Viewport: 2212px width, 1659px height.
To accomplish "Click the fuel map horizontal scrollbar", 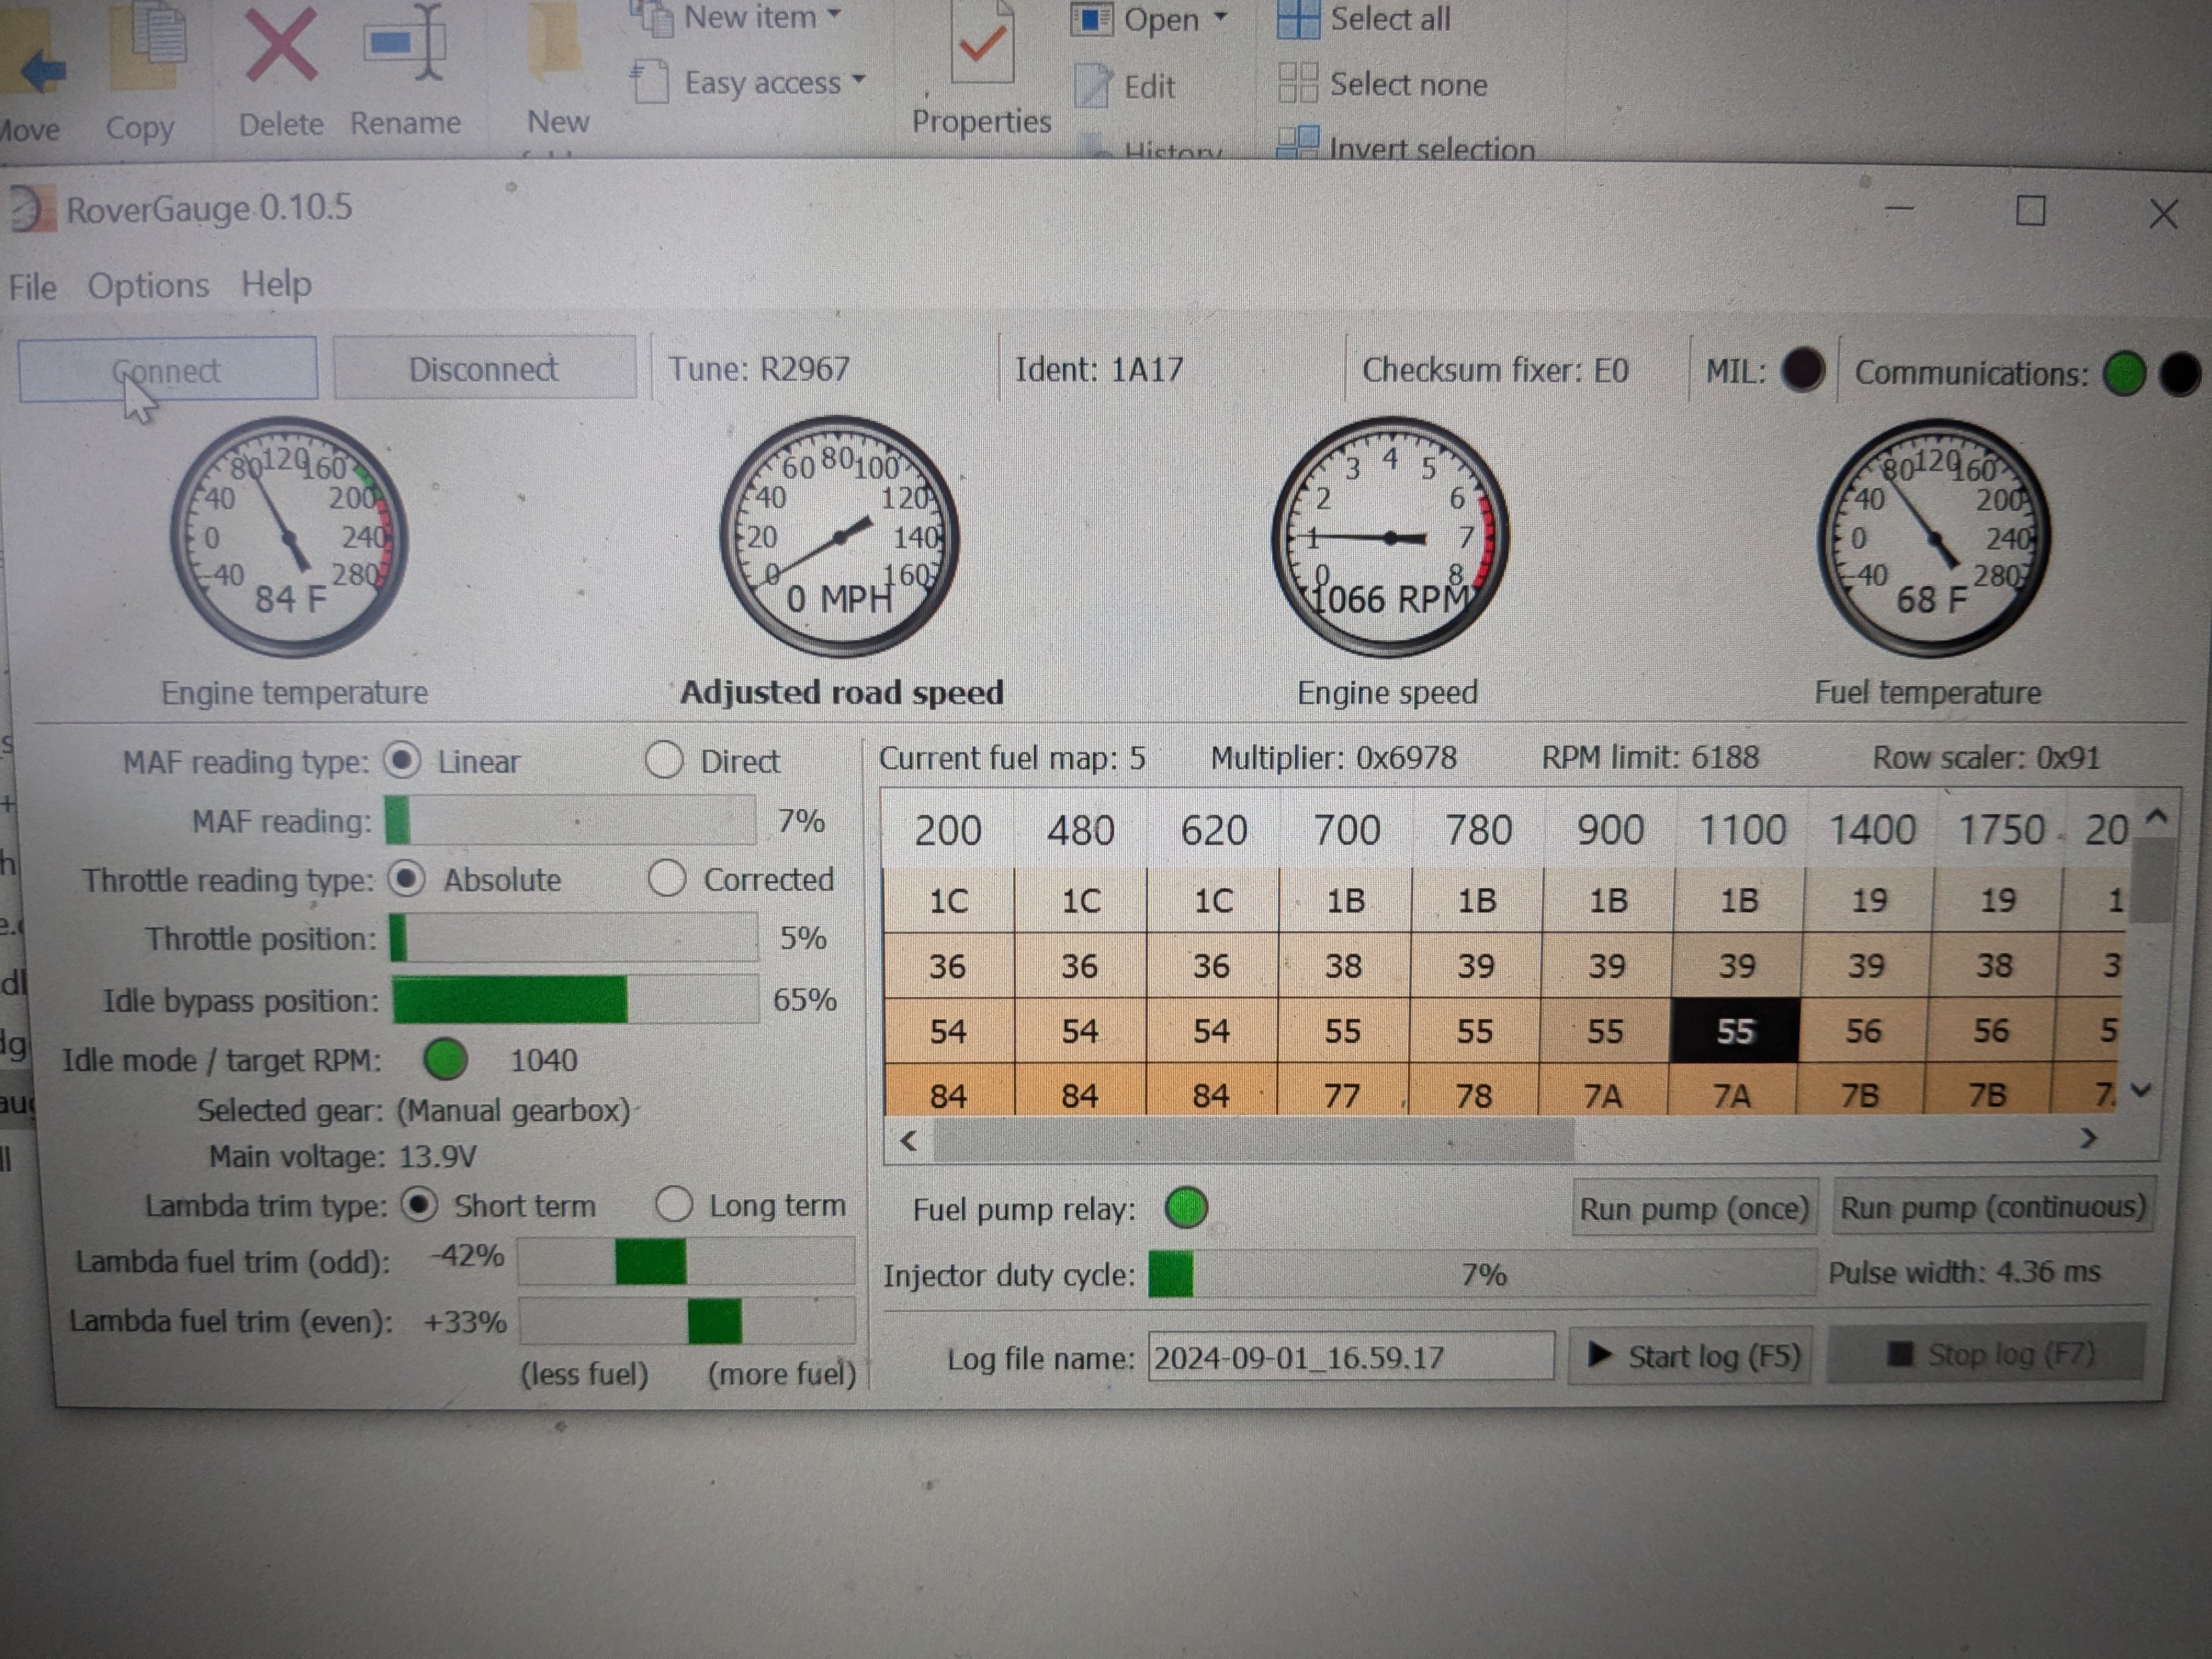I will 1250,1140.
